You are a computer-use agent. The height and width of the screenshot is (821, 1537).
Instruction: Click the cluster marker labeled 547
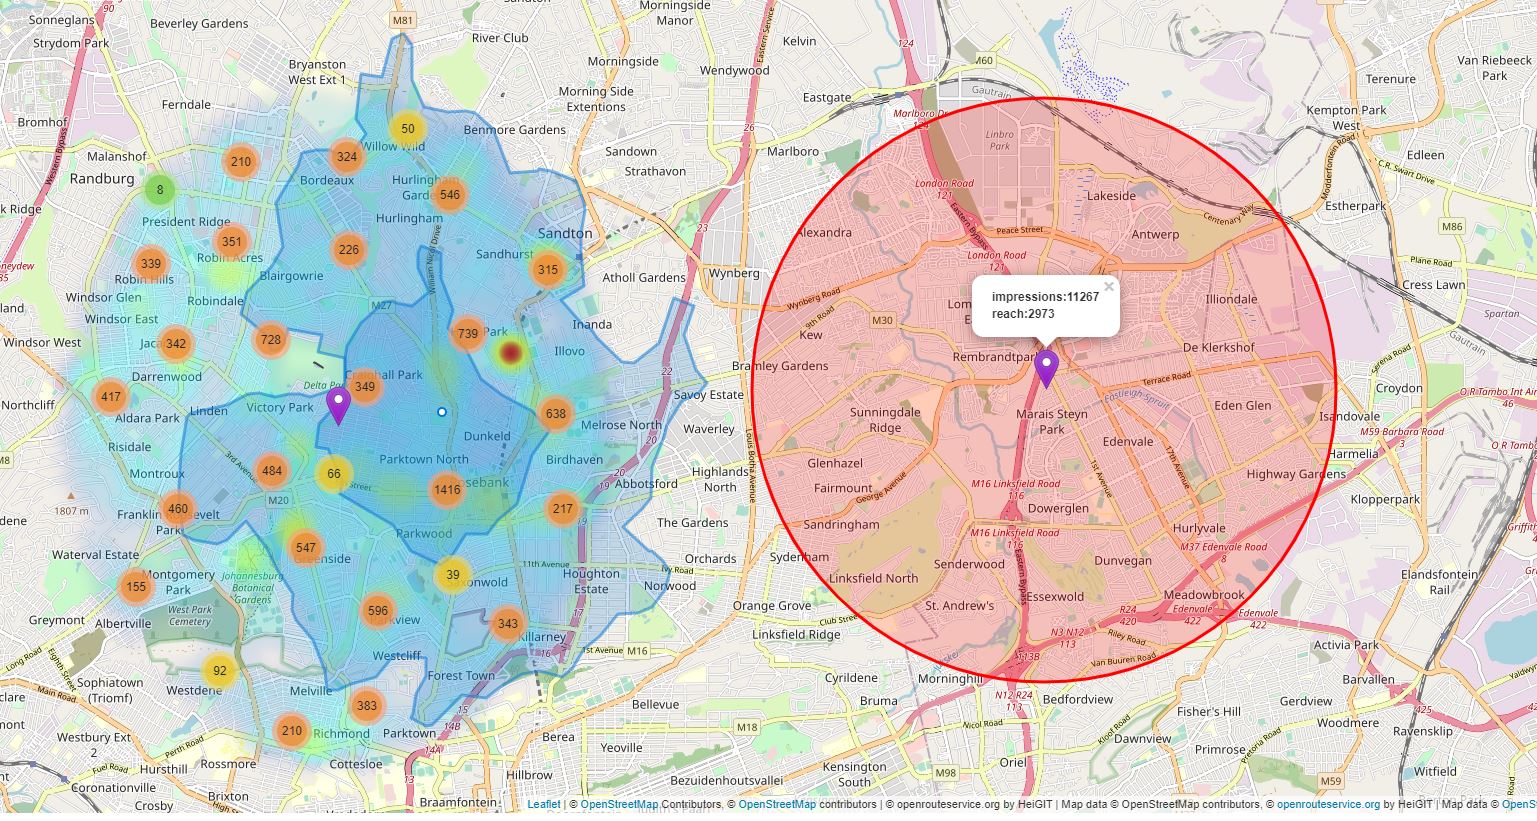coord(306,547)
